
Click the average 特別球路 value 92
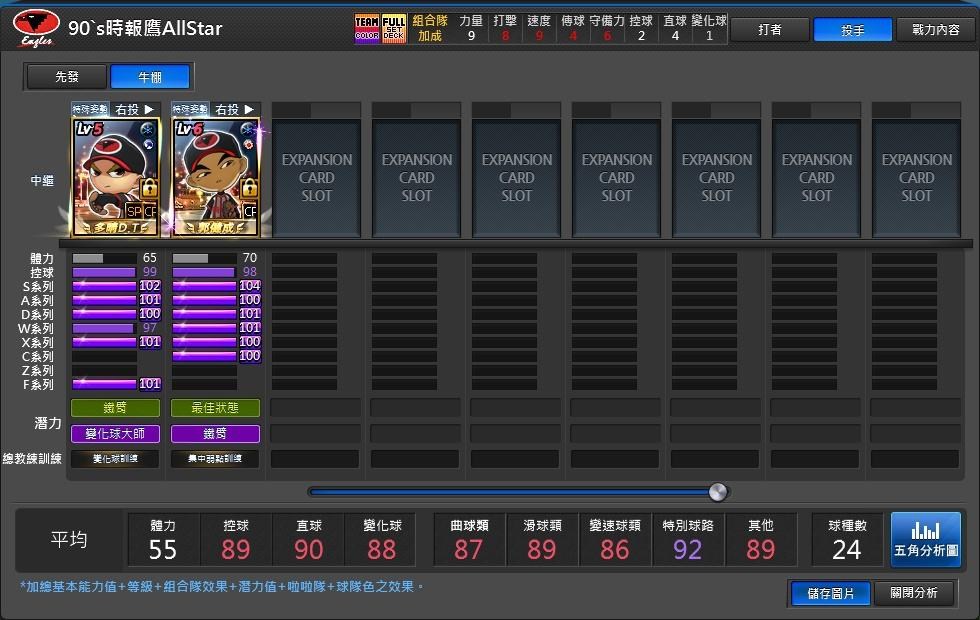[688, 550]
